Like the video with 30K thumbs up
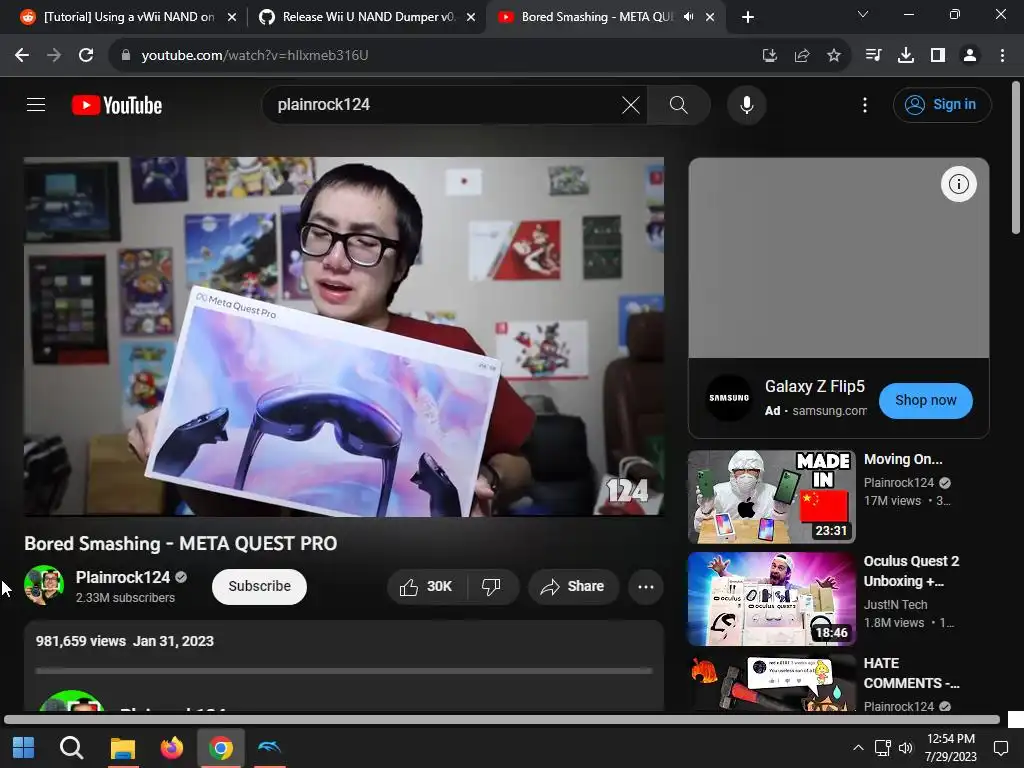 427,586
